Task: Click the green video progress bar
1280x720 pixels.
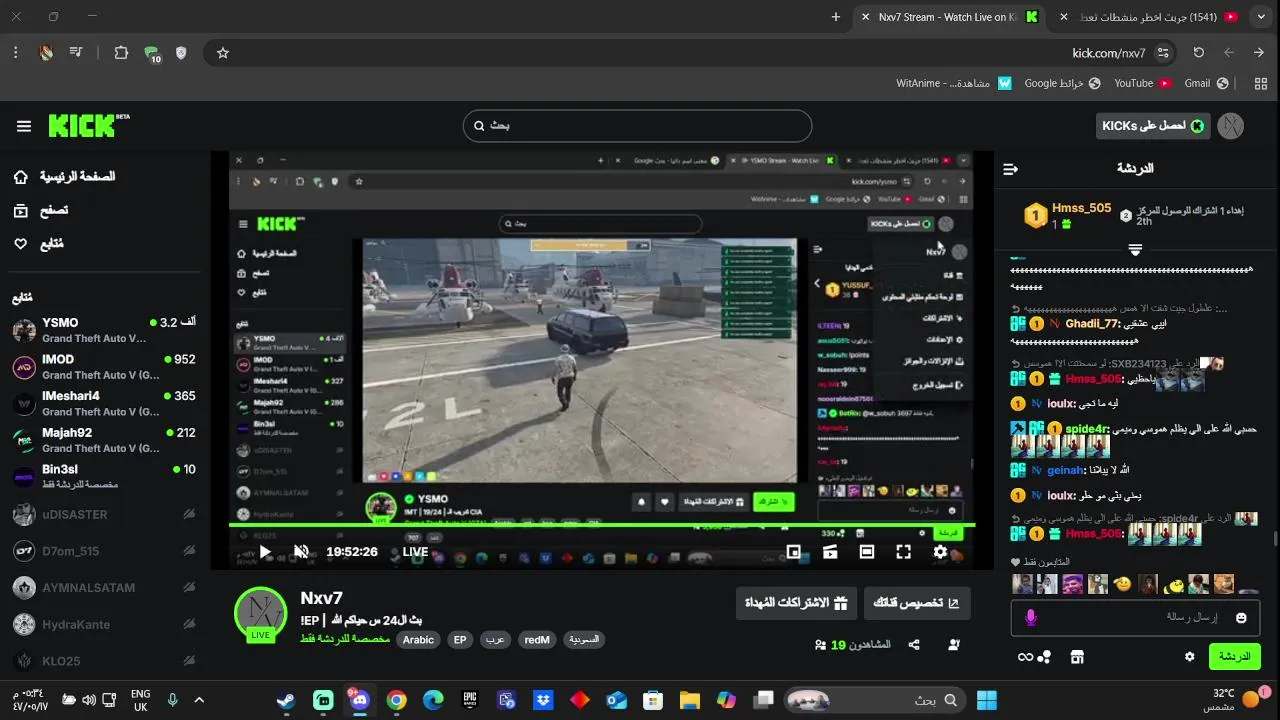Action: (602, 524)
